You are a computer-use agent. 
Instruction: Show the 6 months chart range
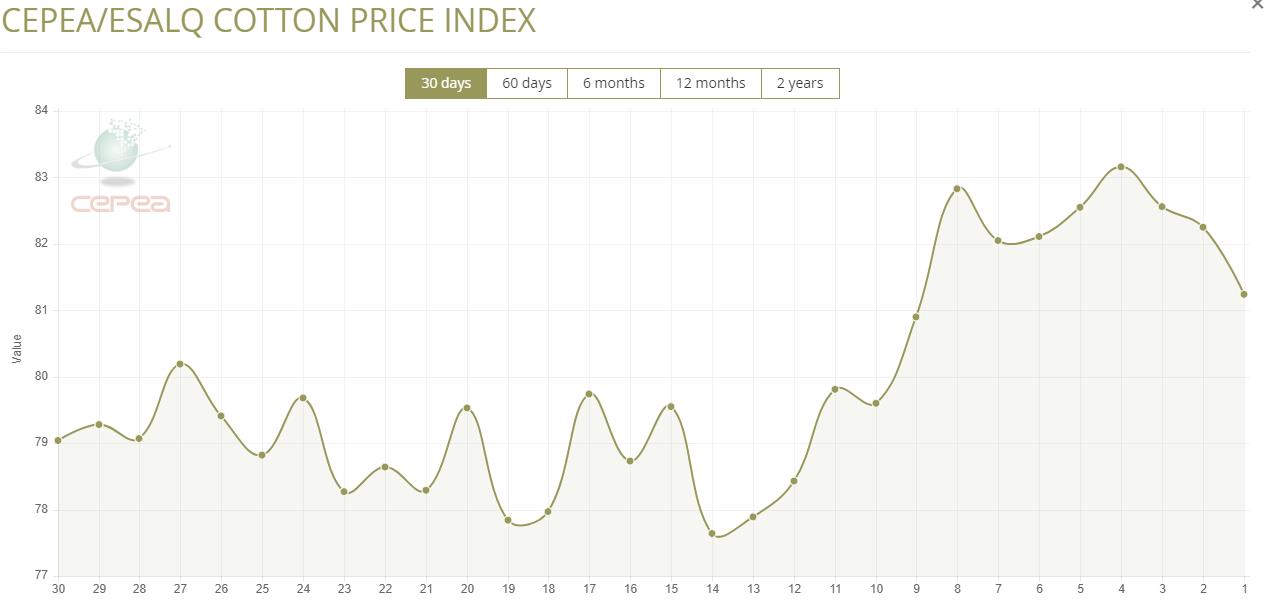click(613, 83)
